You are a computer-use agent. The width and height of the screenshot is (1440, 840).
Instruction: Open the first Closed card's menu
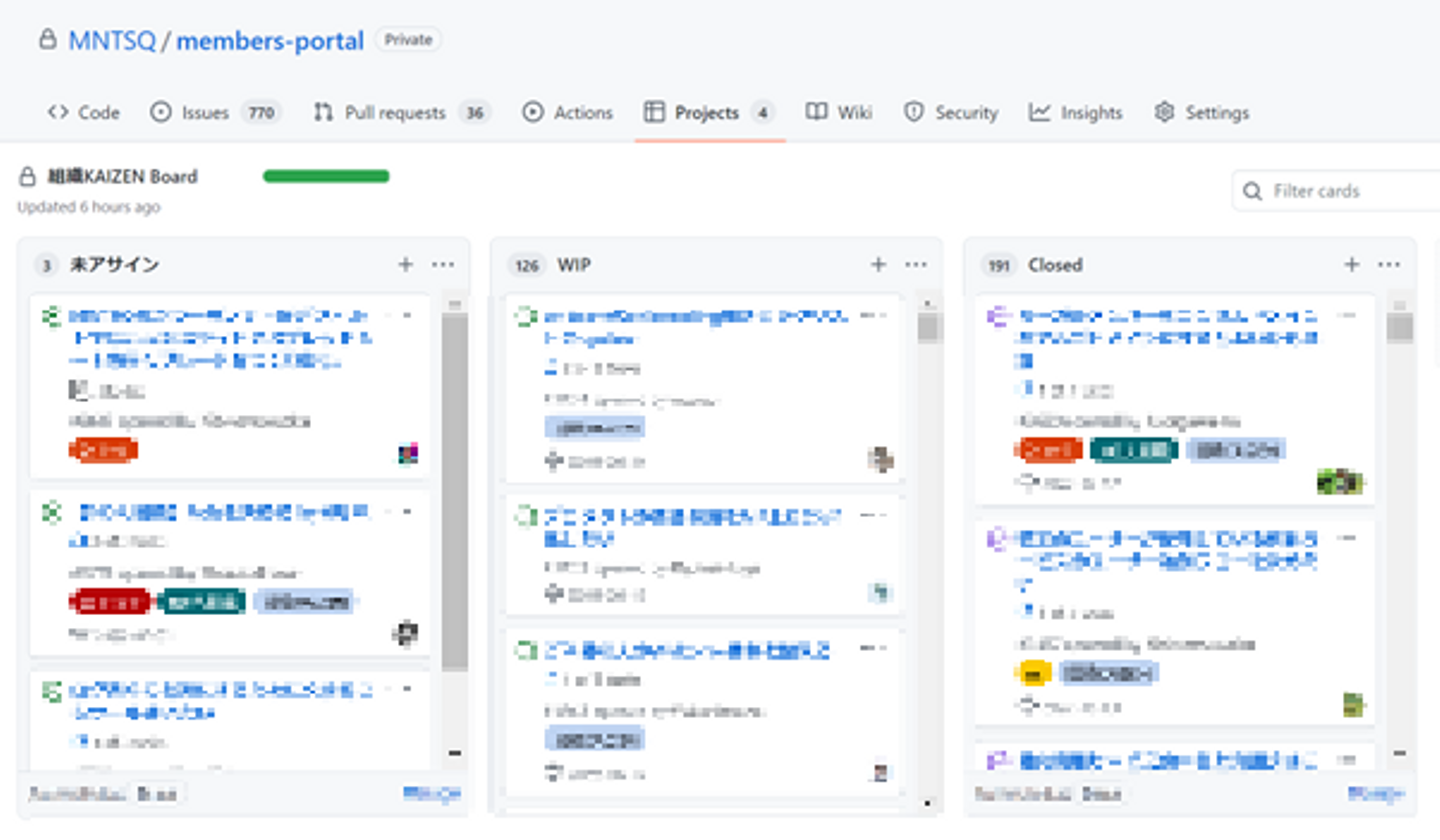[x=1347, y=315]
